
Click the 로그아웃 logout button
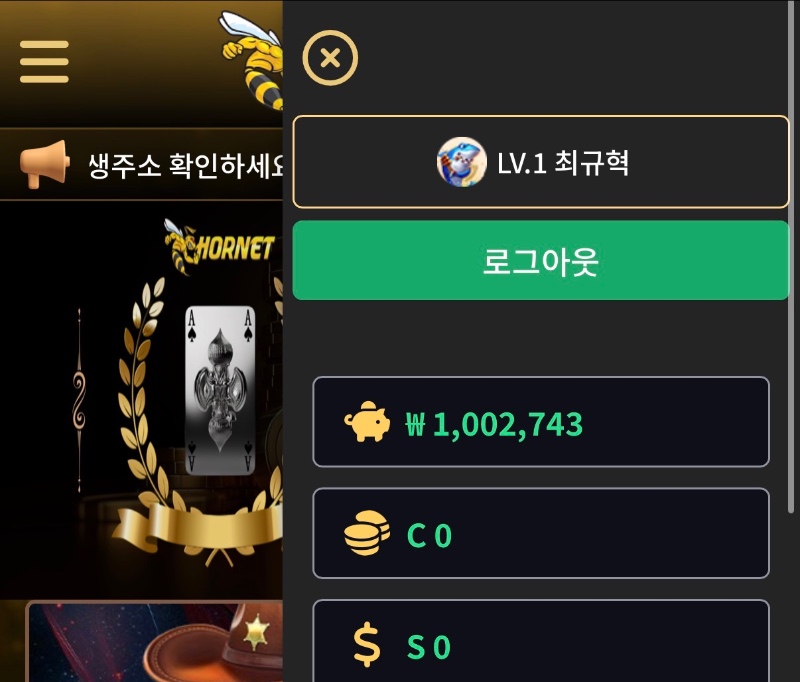click(x=541, y=260)
